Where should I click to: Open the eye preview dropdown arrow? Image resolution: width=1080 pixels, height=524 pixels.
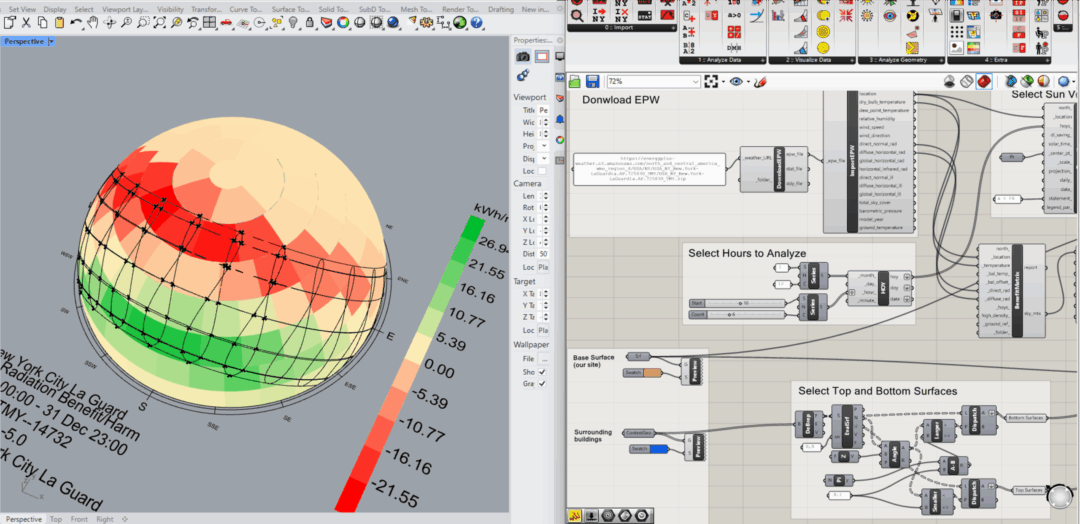point(747,82)
